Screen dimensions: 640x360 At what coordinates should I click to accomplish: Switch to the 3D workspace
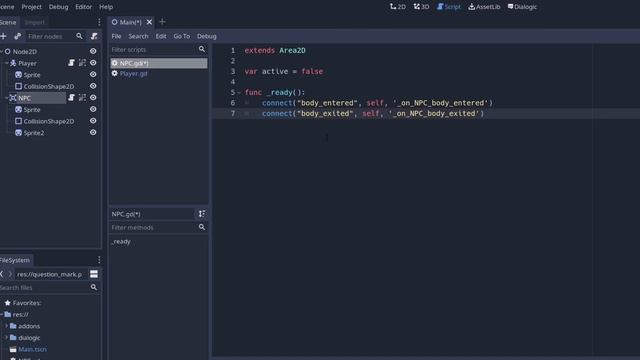click(421, 7)
